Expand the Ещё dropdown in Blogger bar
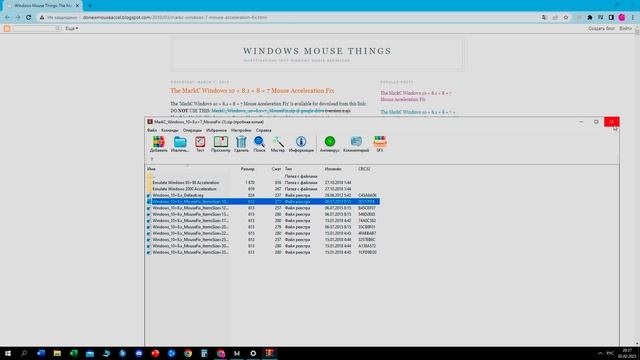 click(x=72, y=29)
